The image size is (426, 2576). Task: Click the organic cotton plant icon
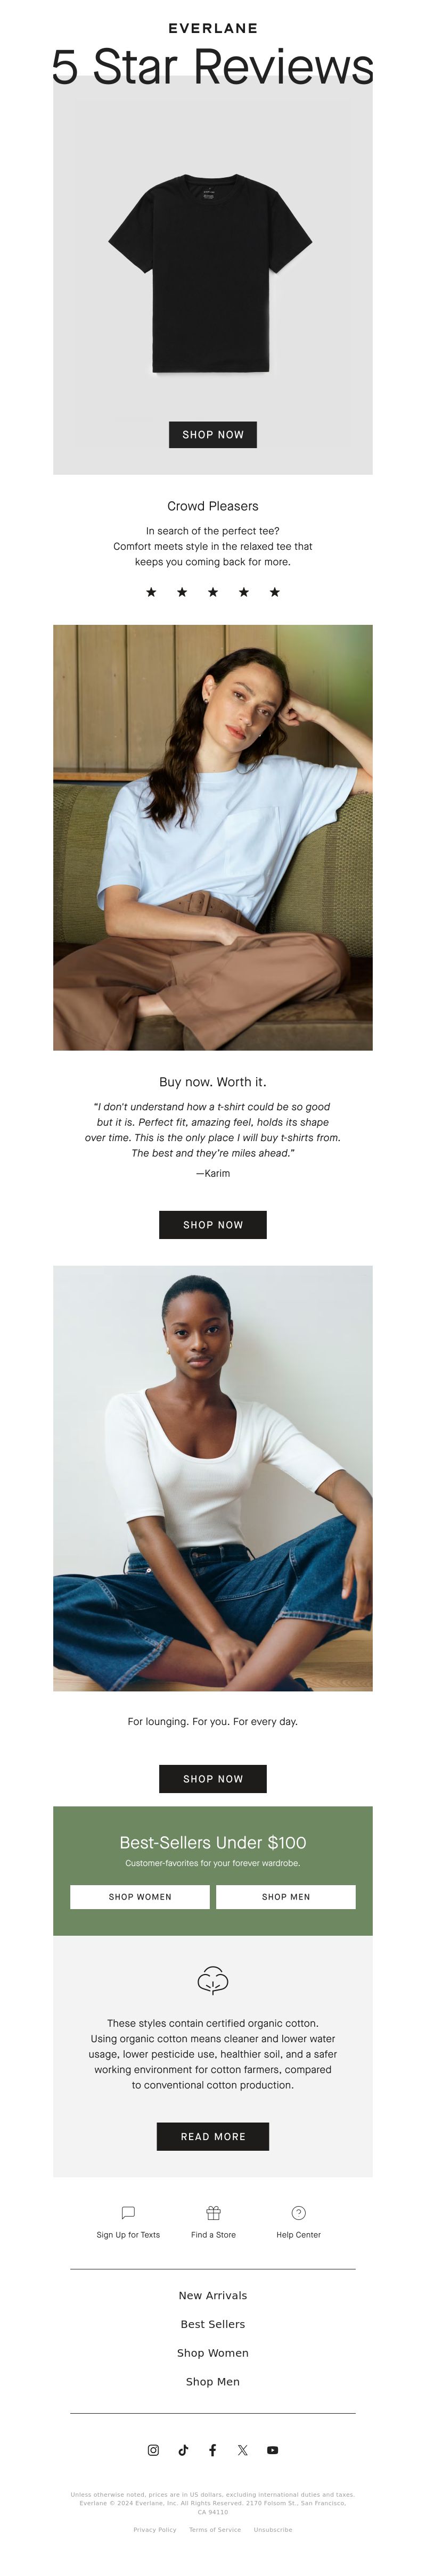click(x=213, y=1979)
